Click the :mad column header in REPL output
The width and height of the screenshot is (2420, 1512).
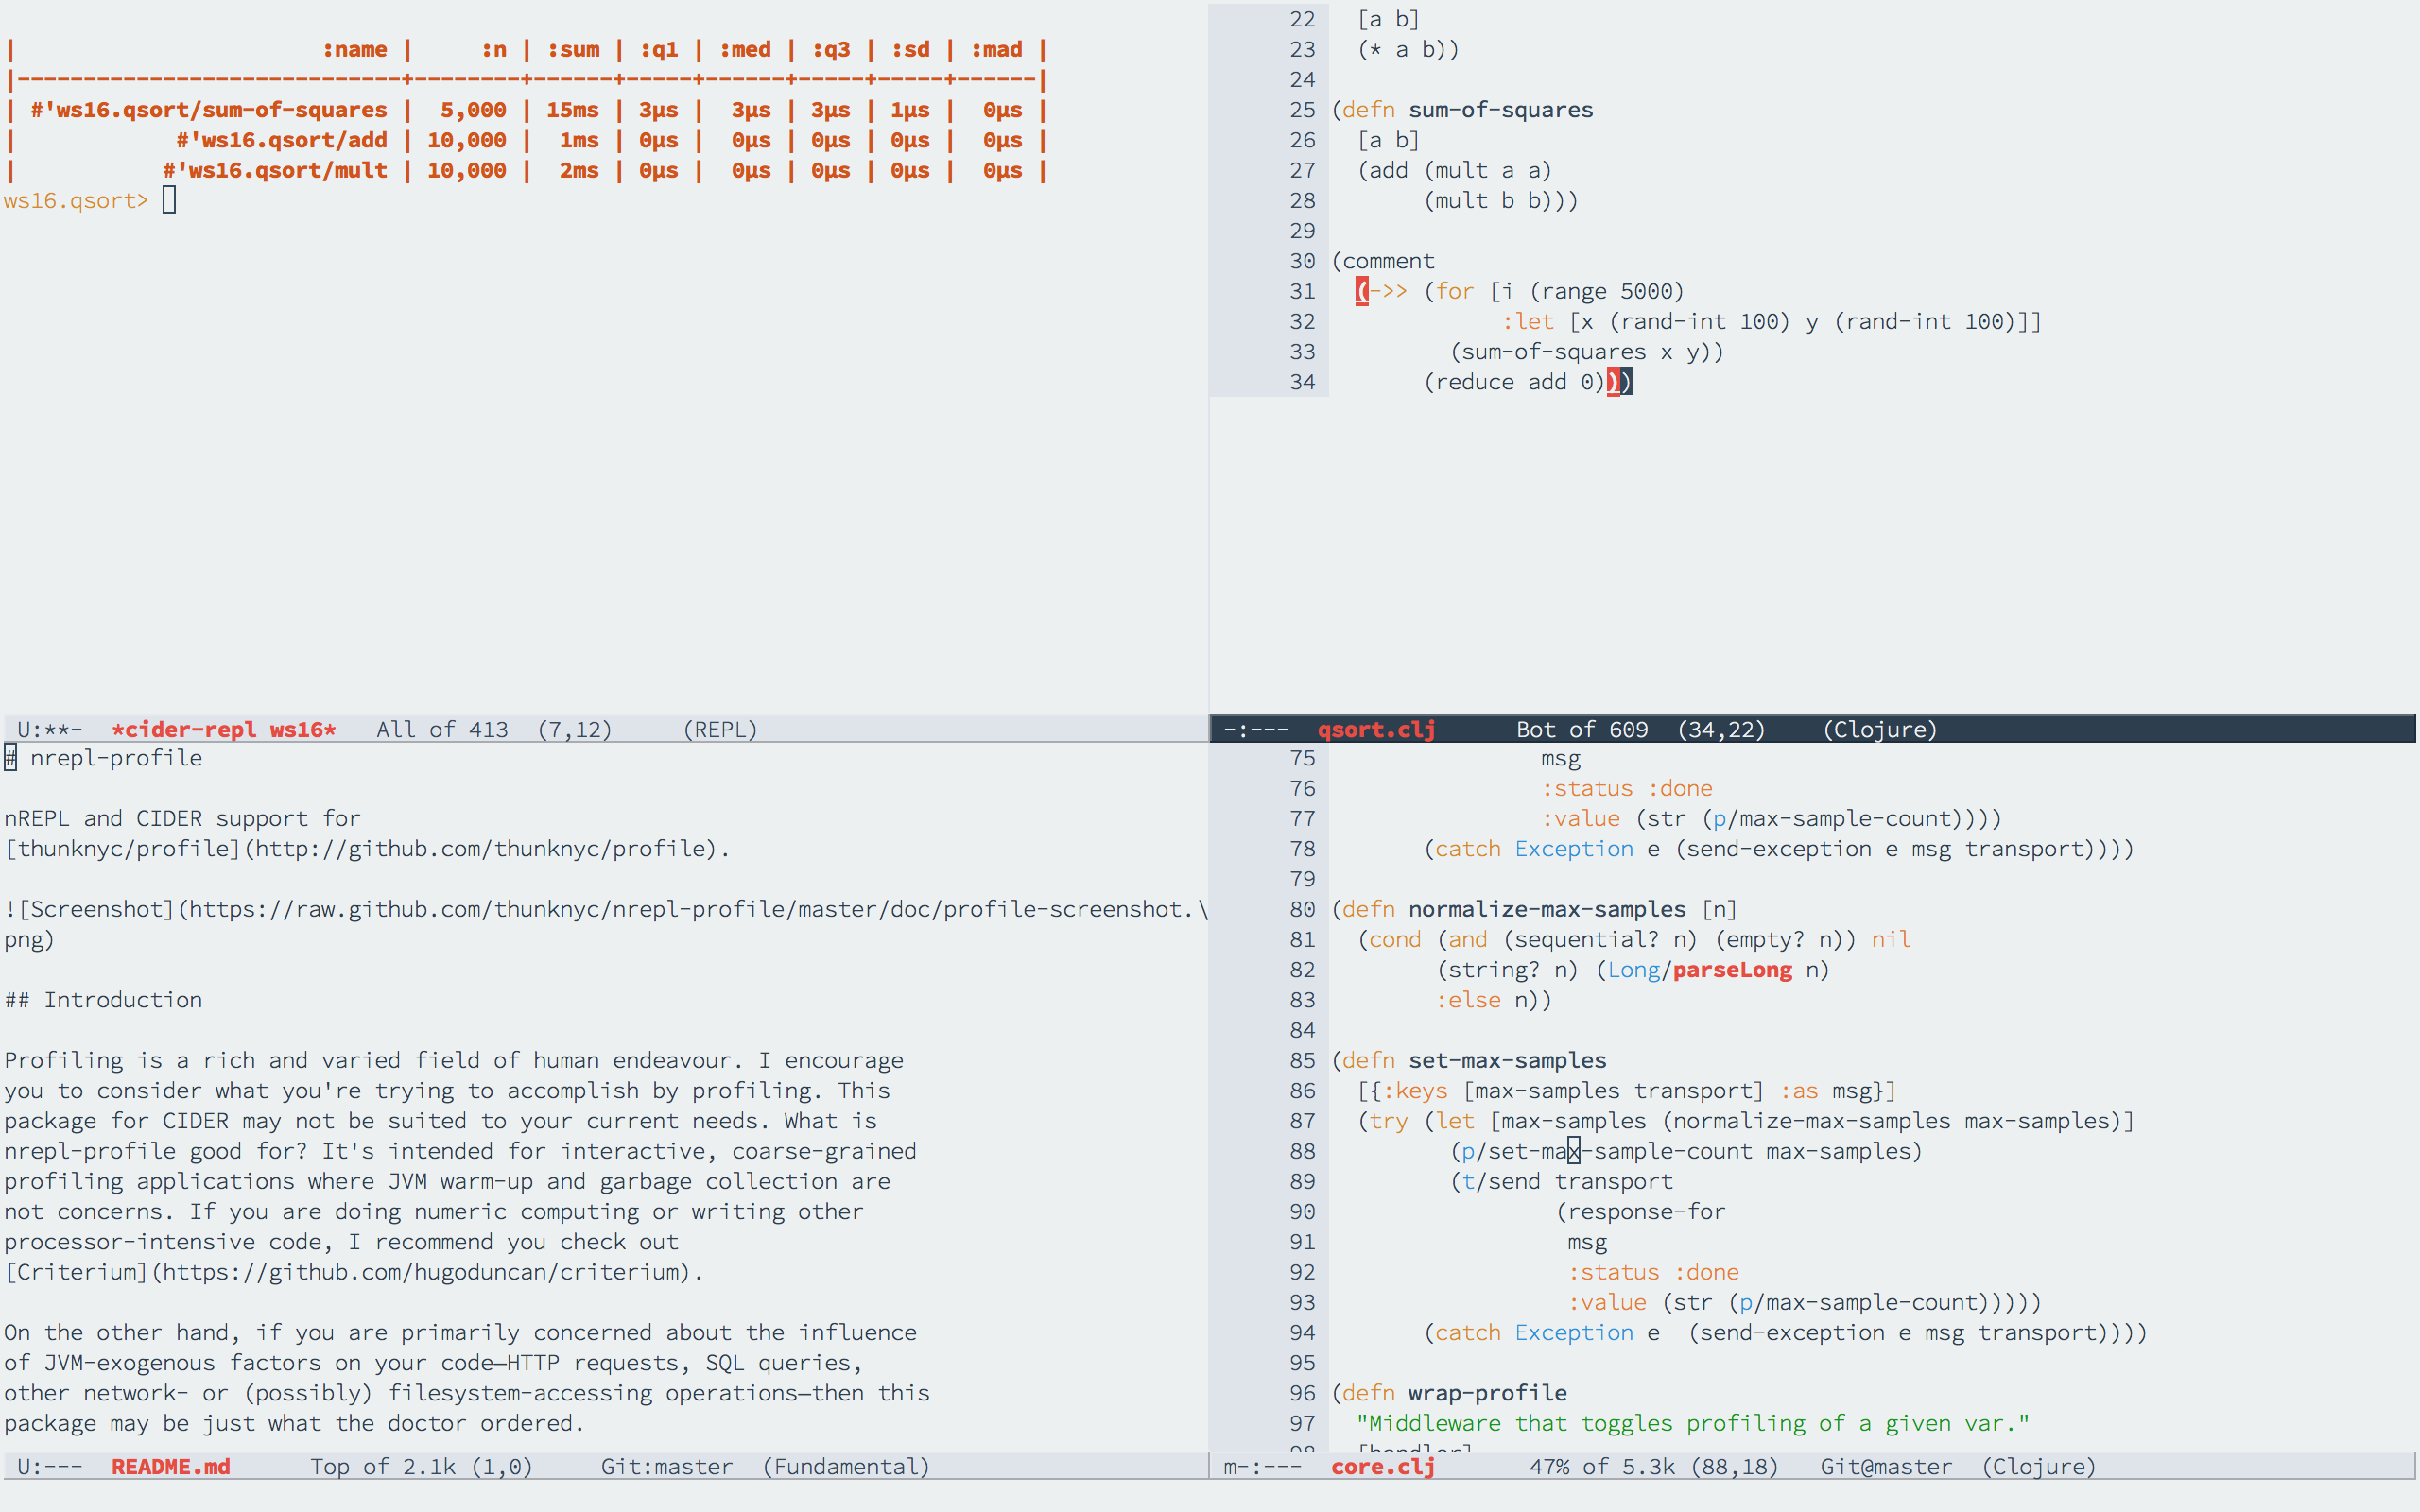tap(996, 49)
